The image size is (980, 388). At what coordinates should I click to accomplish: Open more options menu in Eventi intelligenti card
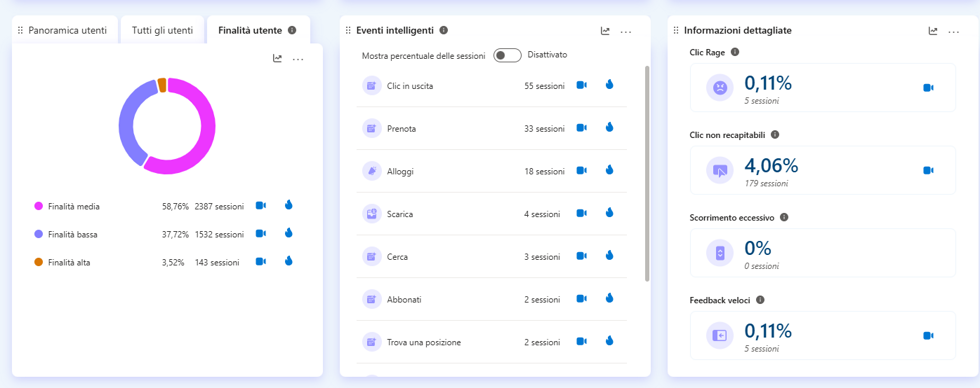[626, 31]
